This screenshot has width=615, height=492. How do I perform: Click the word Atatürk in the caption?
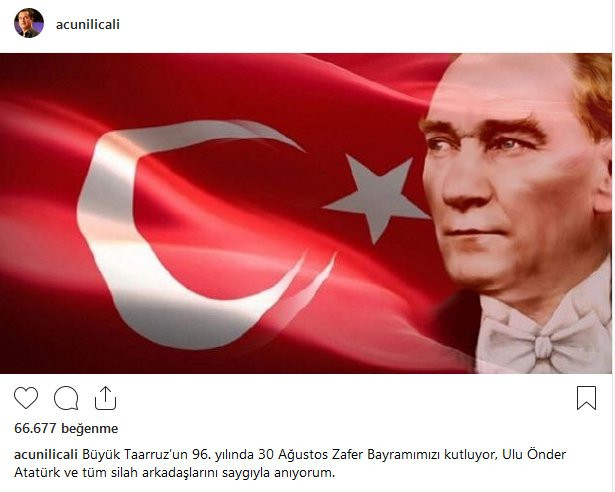point(35,472)
